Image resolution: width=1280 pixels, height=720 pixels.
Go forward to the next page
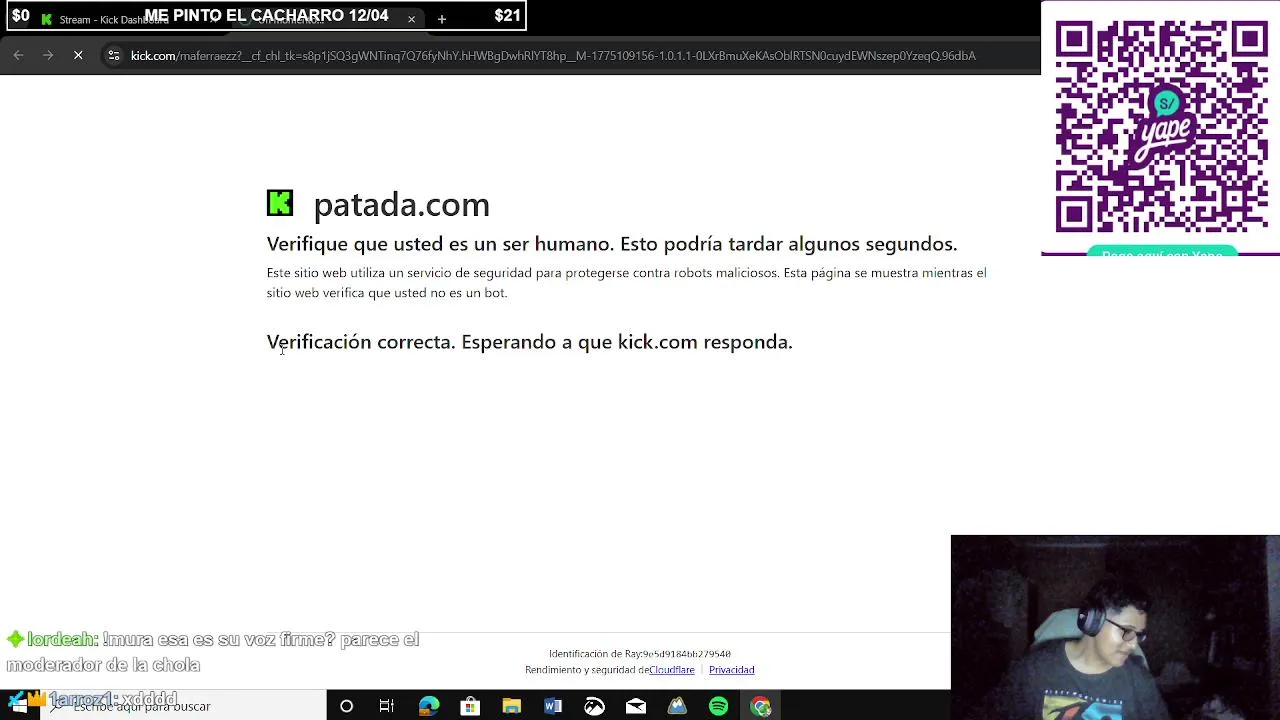[x=48, y=56]
